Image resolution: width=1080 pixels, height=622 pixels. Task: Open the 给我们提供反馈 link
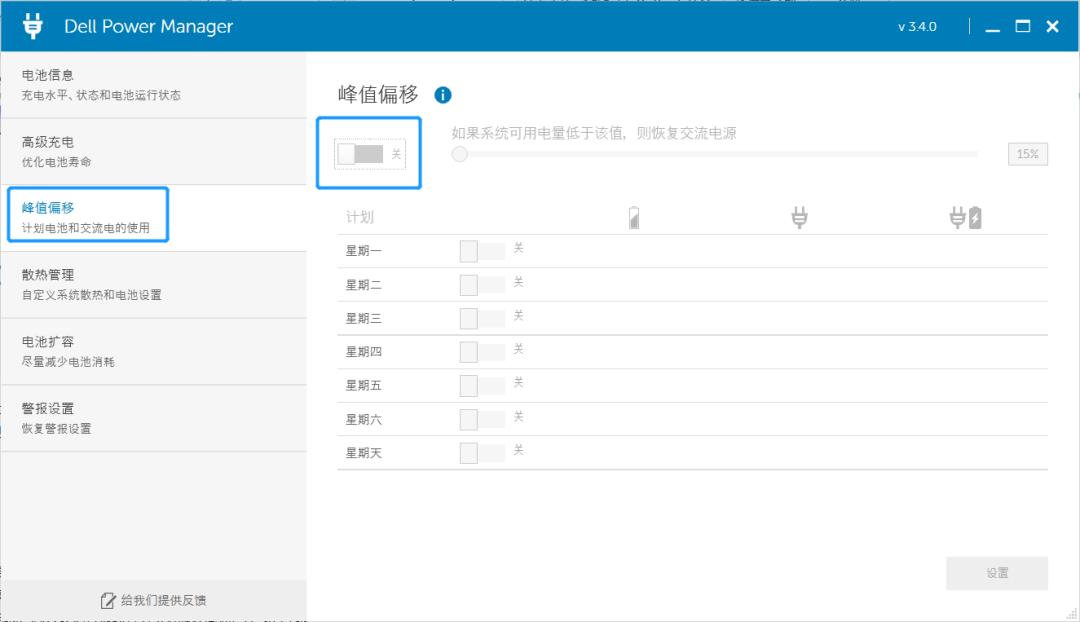pos(163,601)
